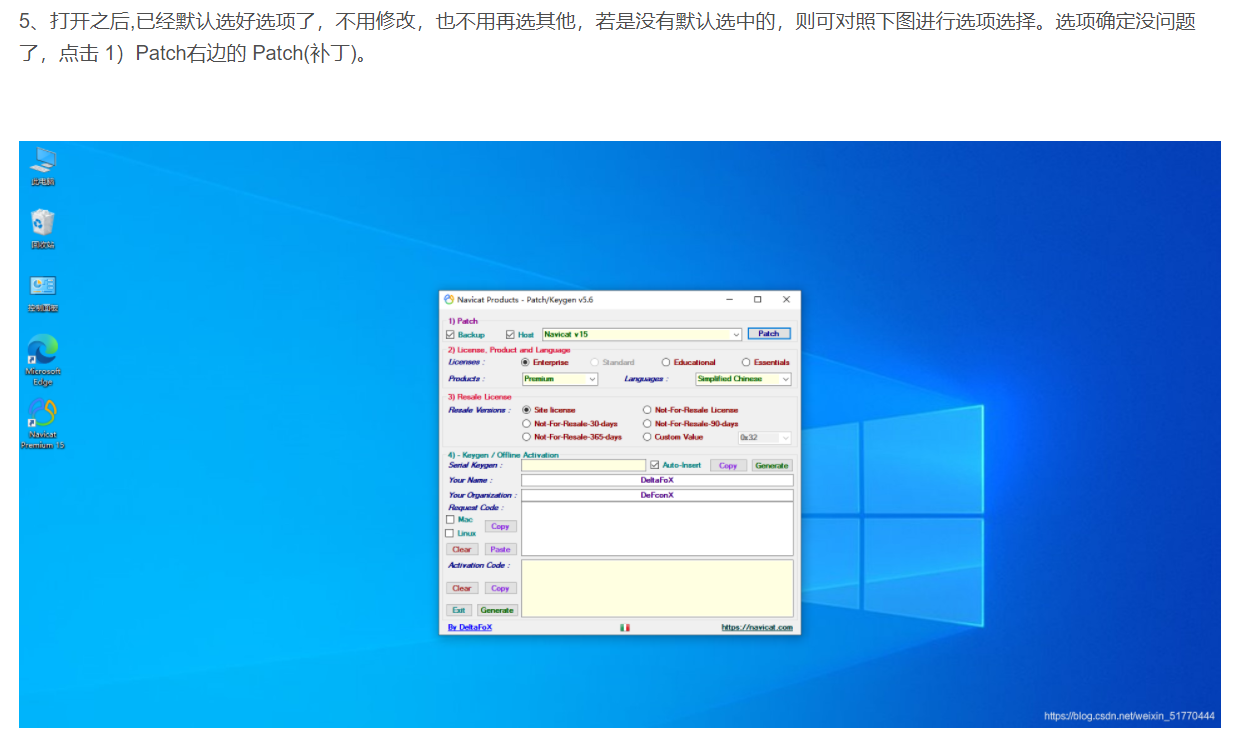
Task: Open the Recycle Bin desktop icon
Action: (x=43, y=230)
